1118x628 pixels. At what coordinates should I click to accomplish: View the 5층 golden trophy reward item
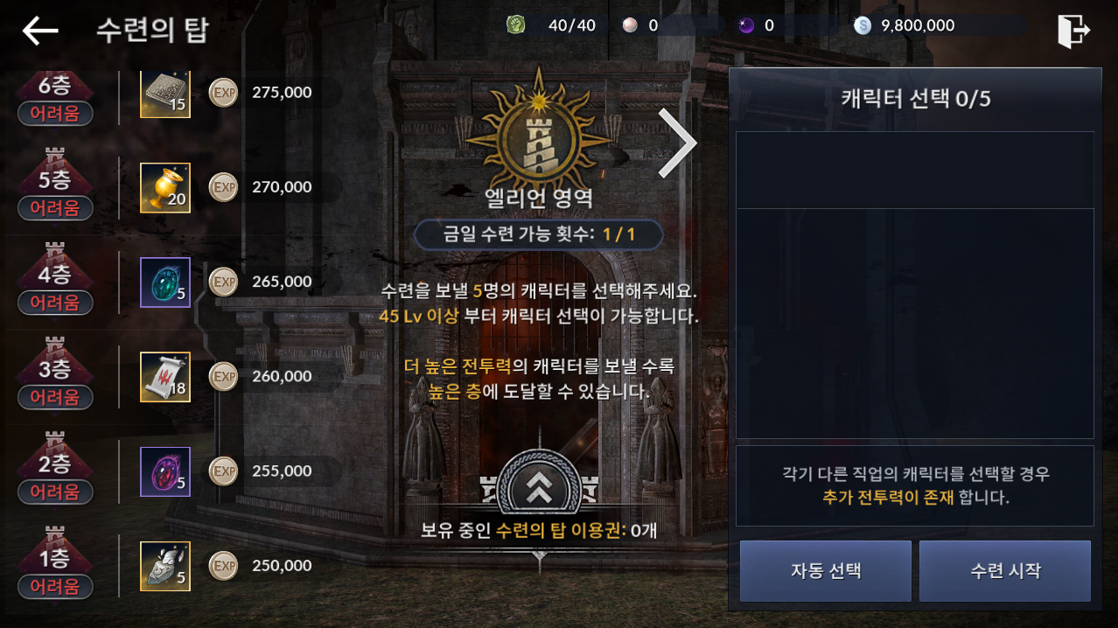(165, 187)
